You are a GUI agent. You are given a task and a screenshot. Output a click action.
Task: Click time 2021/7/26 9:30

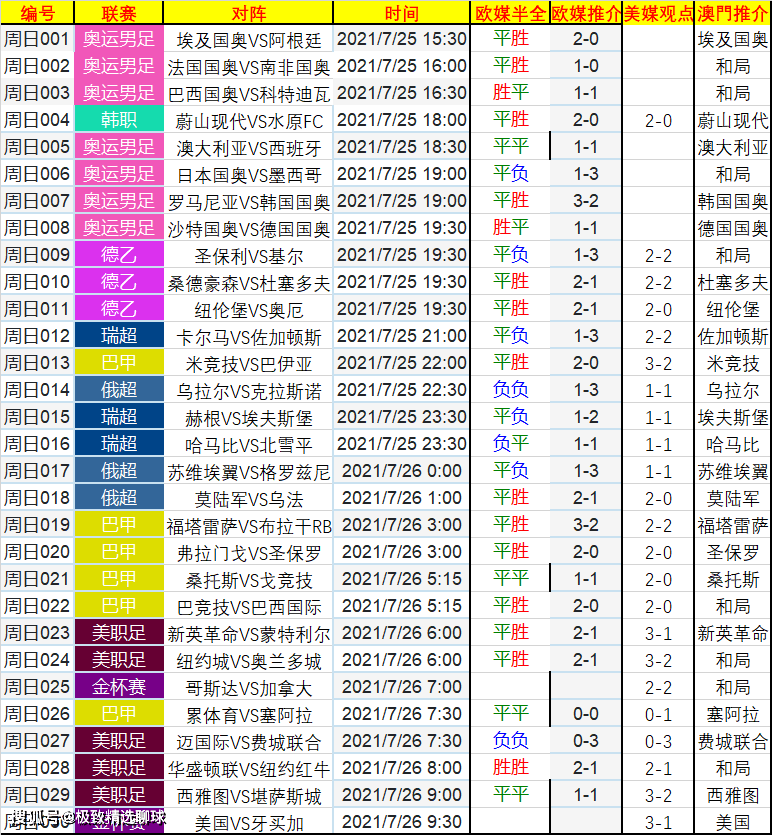[401, 822]
